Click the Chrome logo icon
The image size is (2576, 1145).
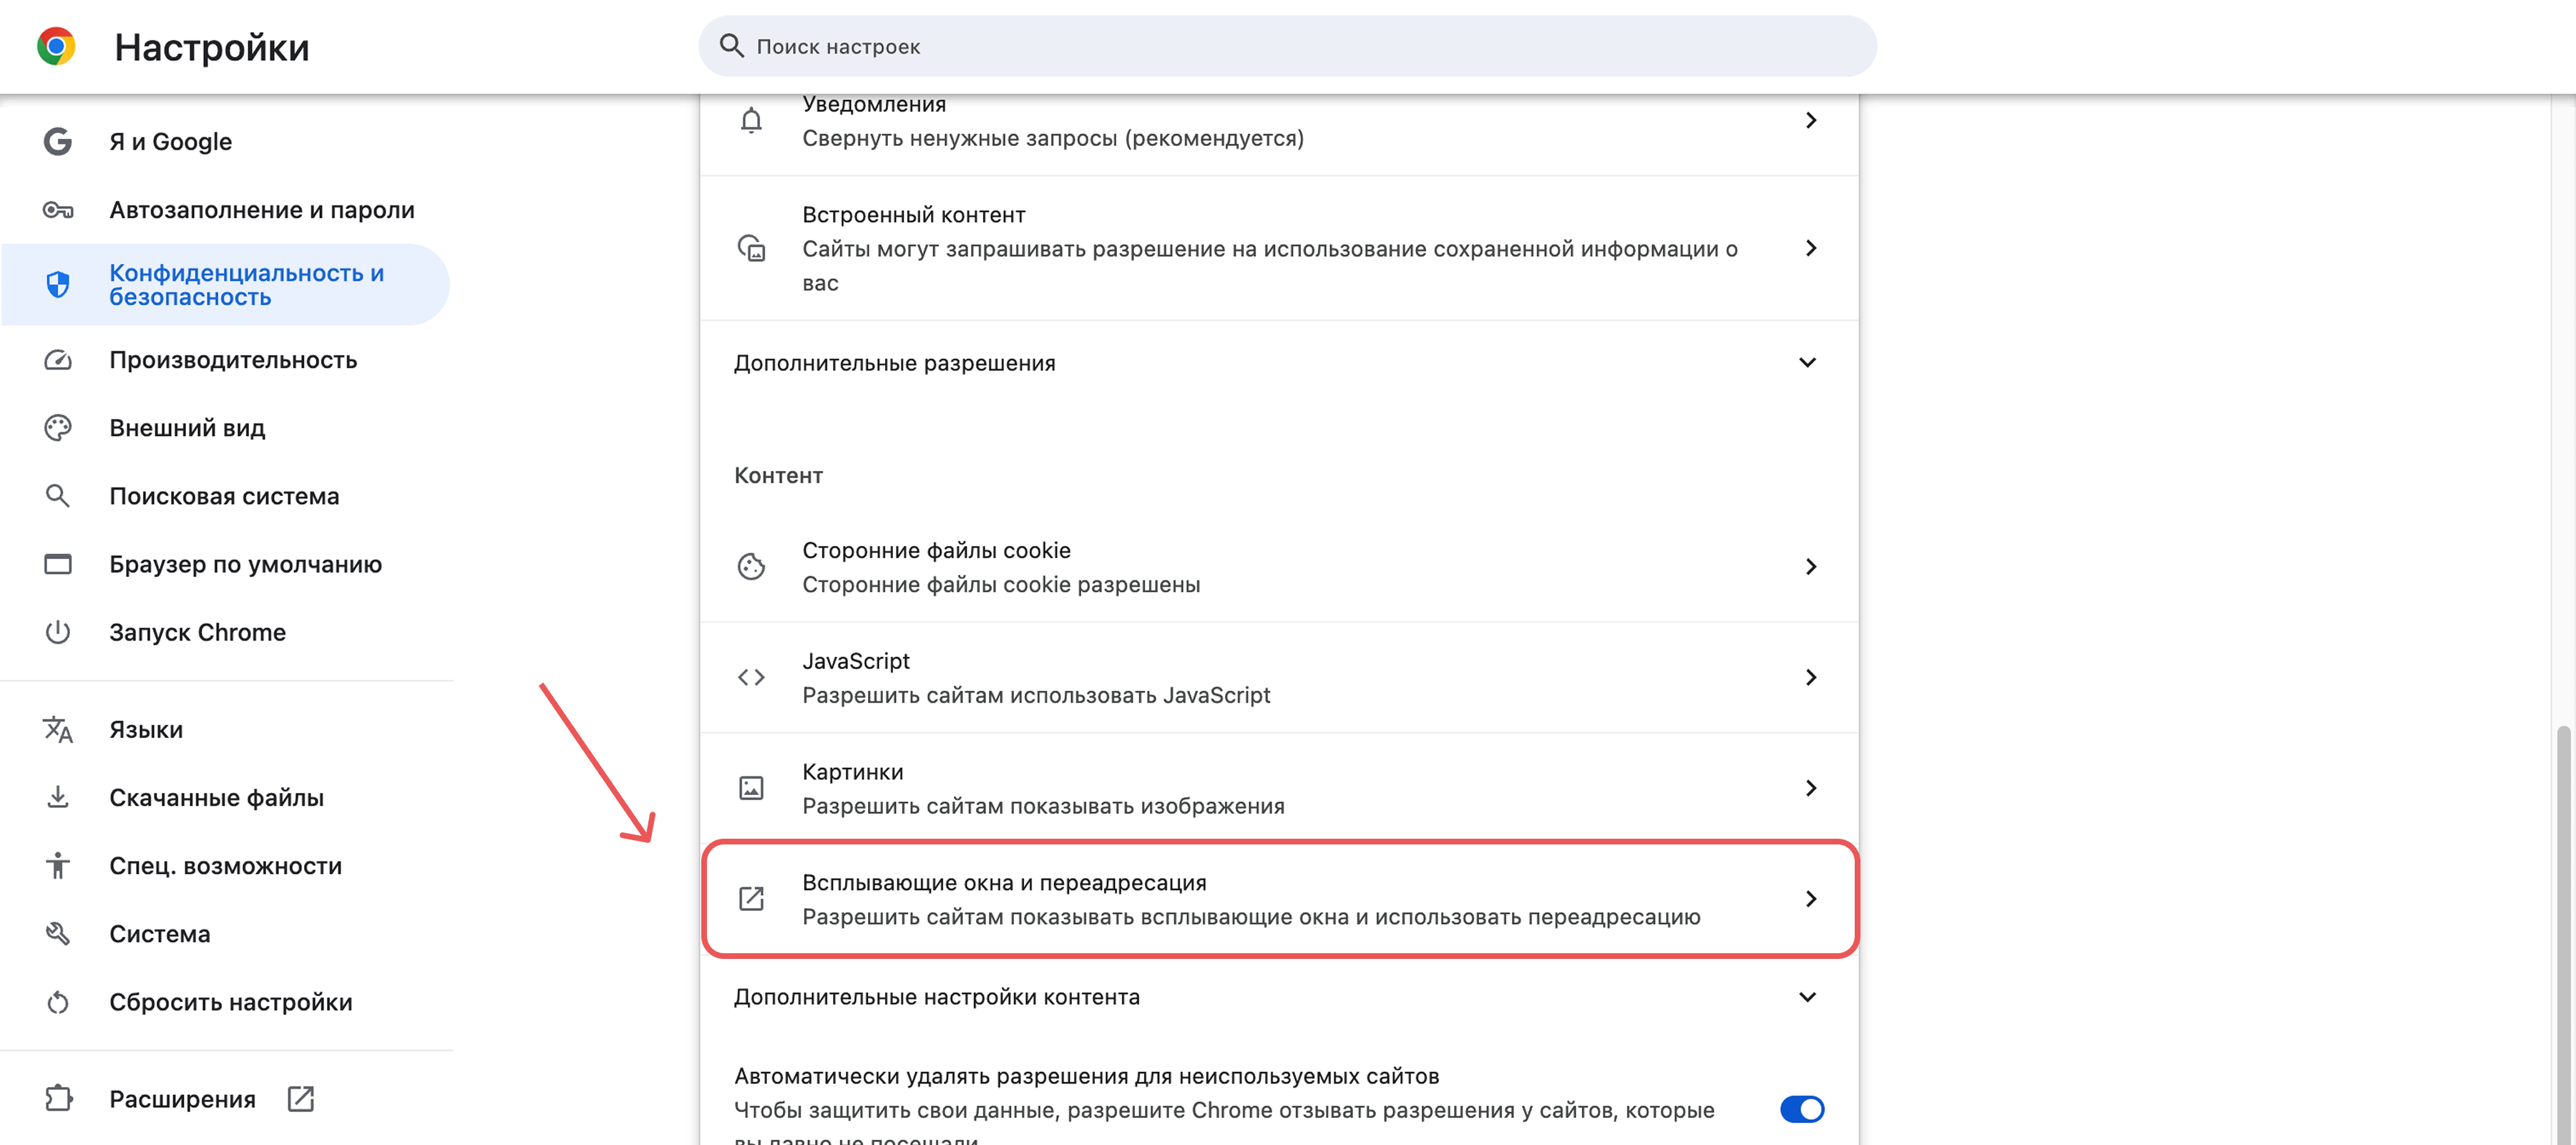click(x=56, y=47)
